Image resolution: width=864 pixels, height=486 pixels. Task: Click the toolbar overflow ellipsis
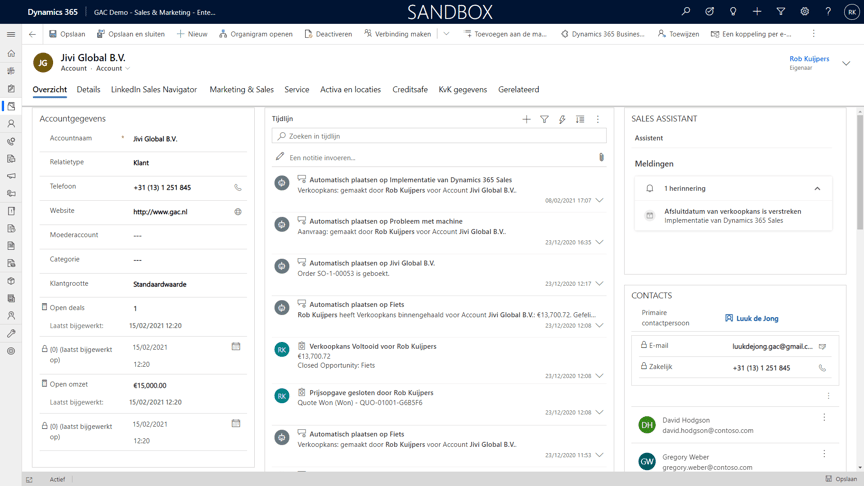[813, 34]
